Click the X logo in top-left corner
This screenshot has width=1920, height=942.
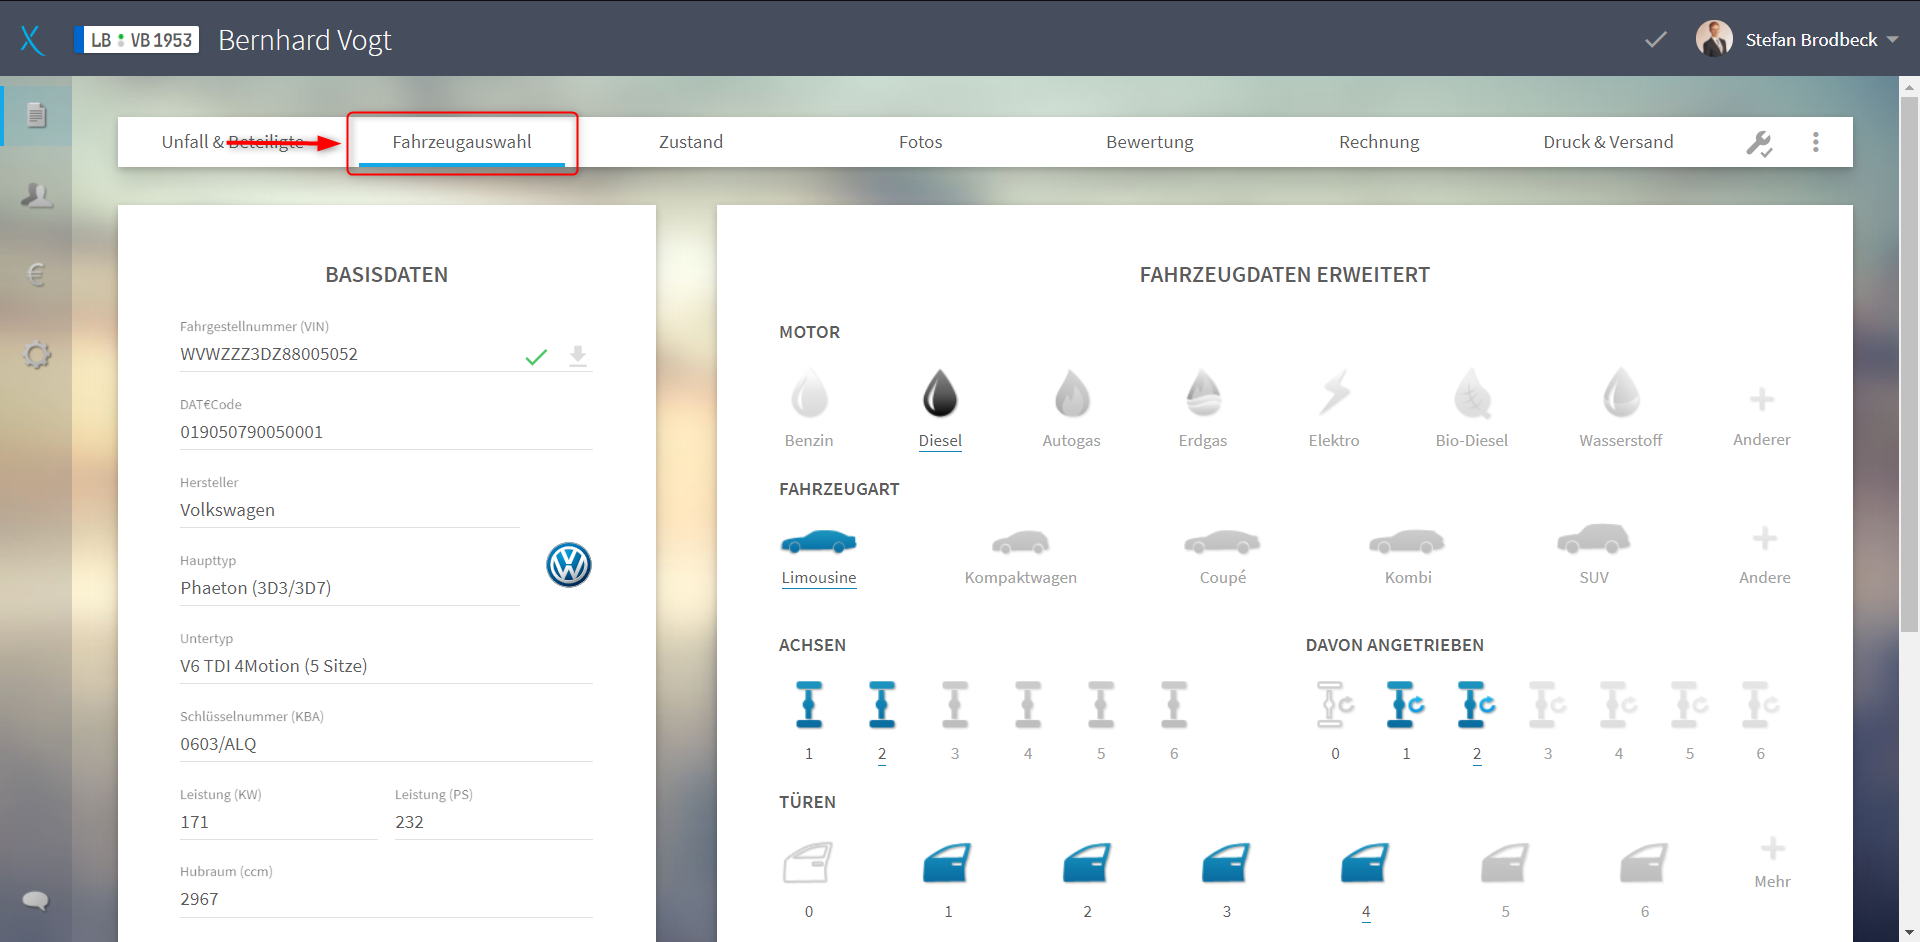click(32, 40)
